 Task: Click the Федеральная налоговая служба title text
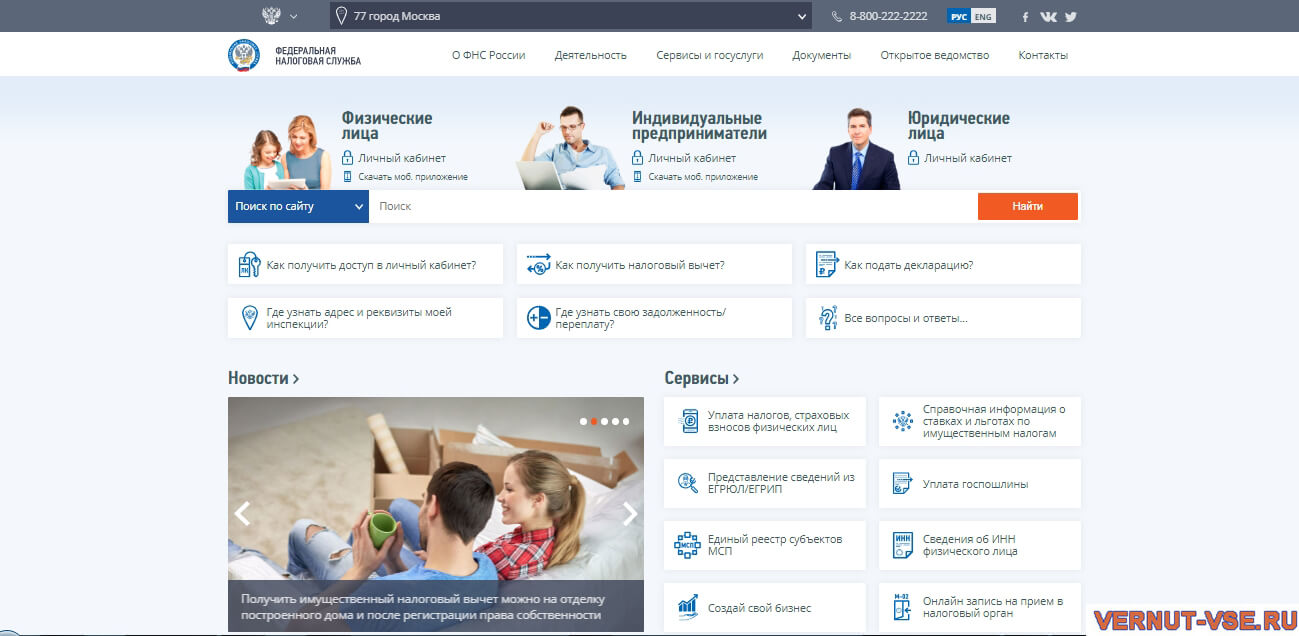coord(318,56)
